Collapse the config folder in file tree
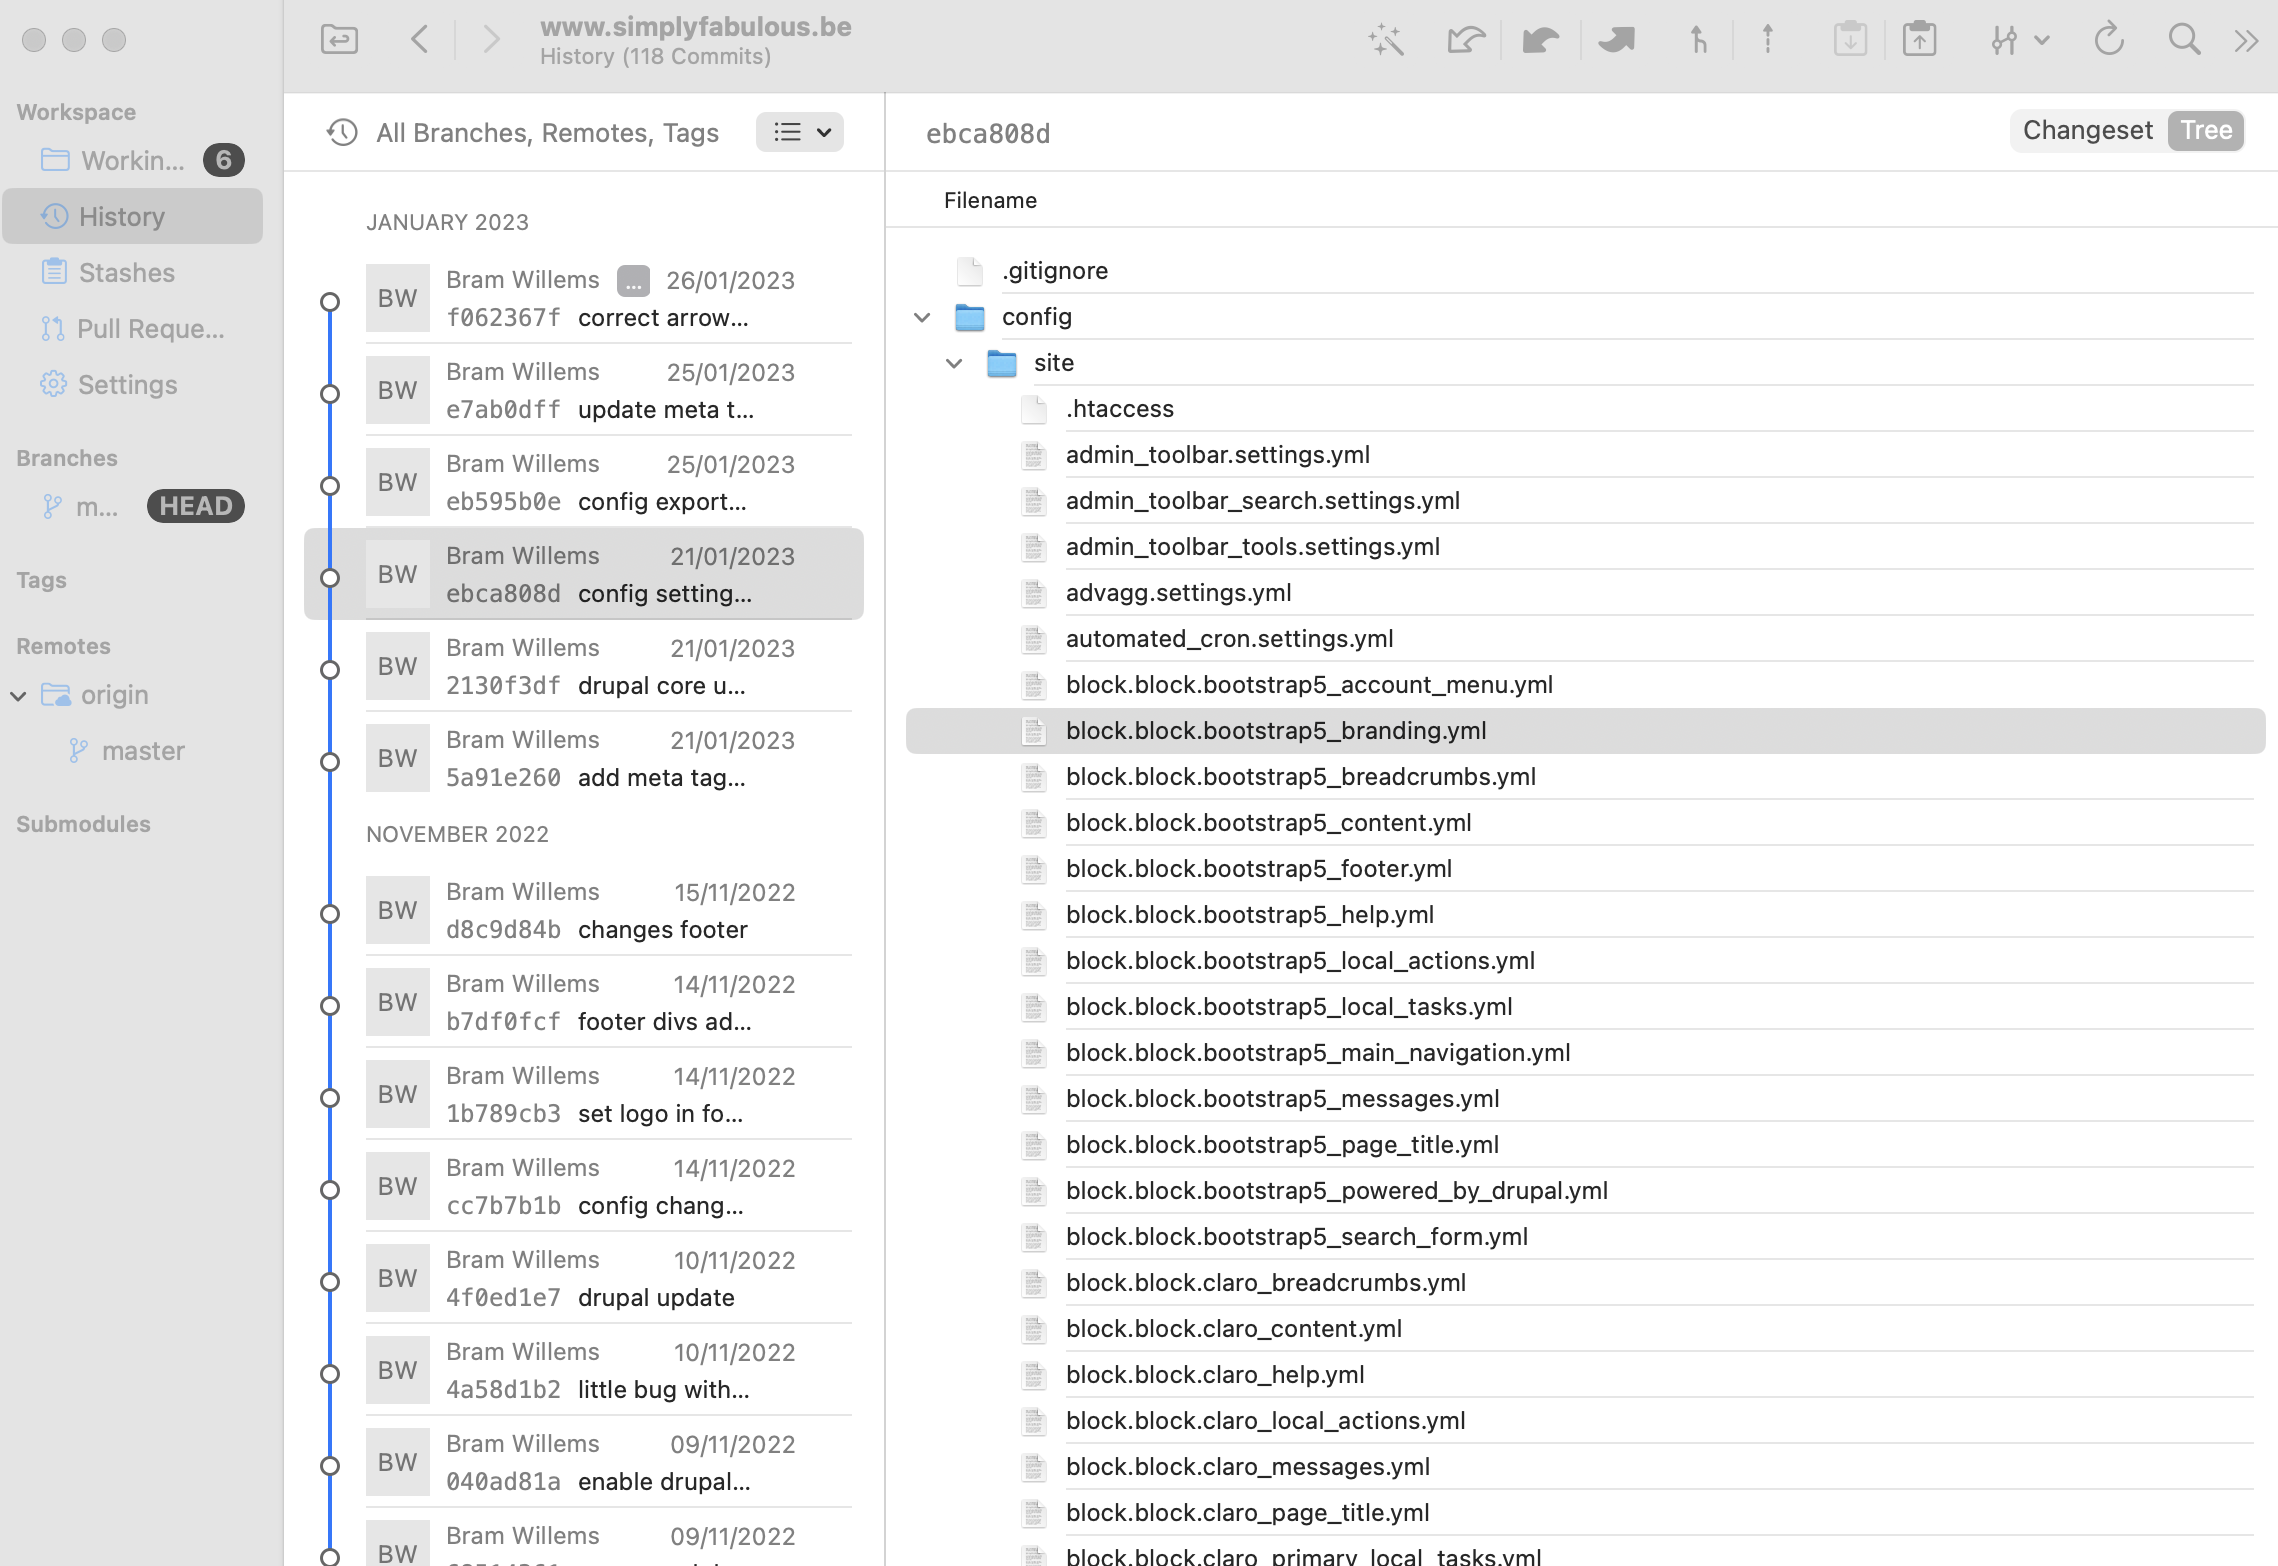 pyautogui.click(x=921, y=317)
